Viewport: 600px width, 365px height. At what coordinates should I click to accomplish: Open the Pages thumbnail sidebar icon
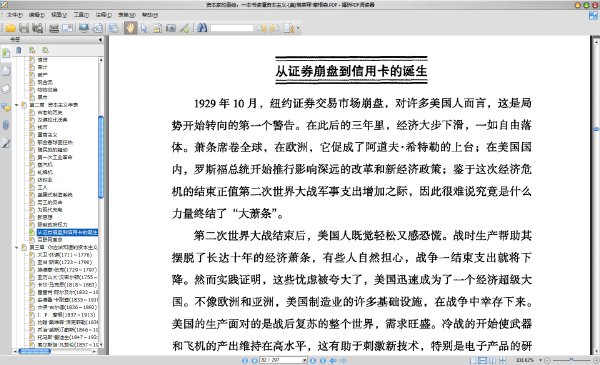(6, 71)
